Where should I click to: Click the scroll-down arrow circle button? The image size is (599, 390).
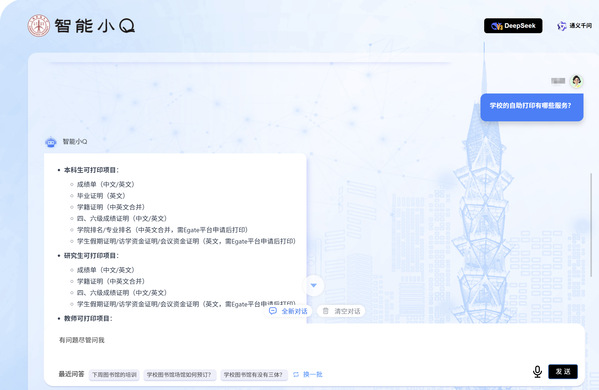click(x=313, y=285)
